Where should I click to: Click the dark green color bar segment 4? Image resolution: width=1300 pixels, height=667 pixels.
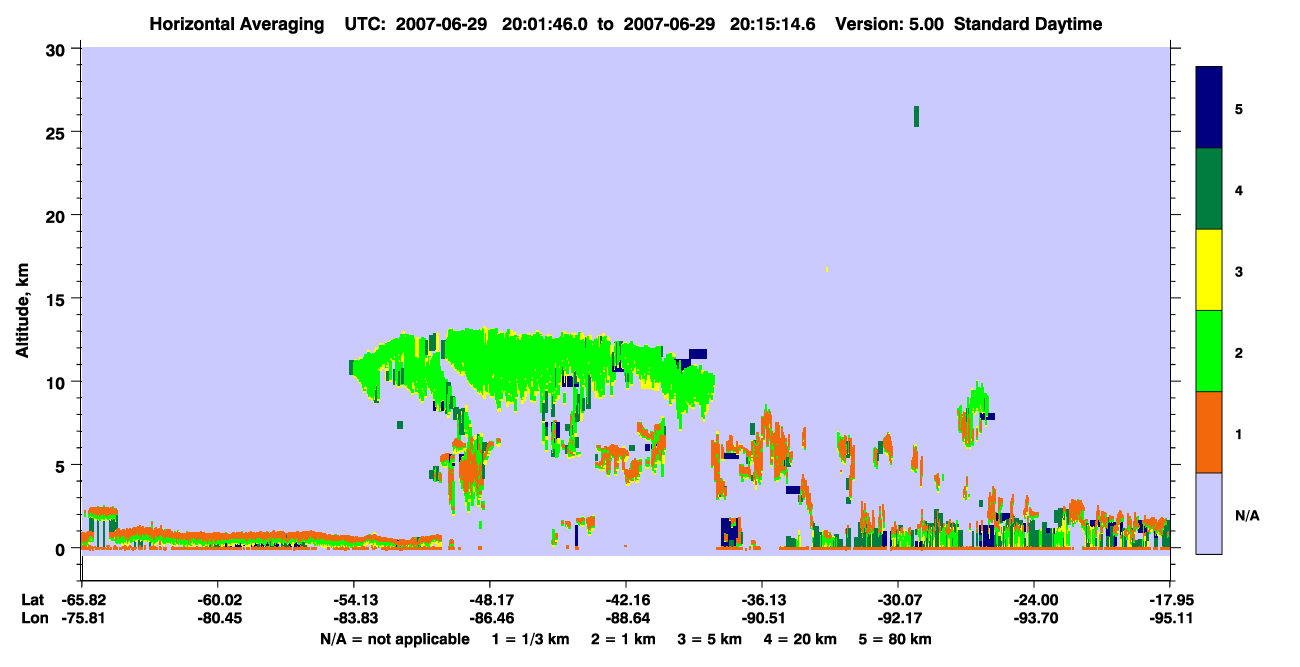pos(1209,189)
